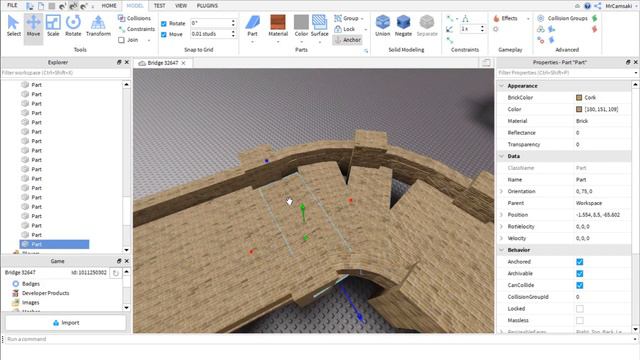Check the Massless property
The width and height of the screenshot is (640, 360).
point(580,320)
